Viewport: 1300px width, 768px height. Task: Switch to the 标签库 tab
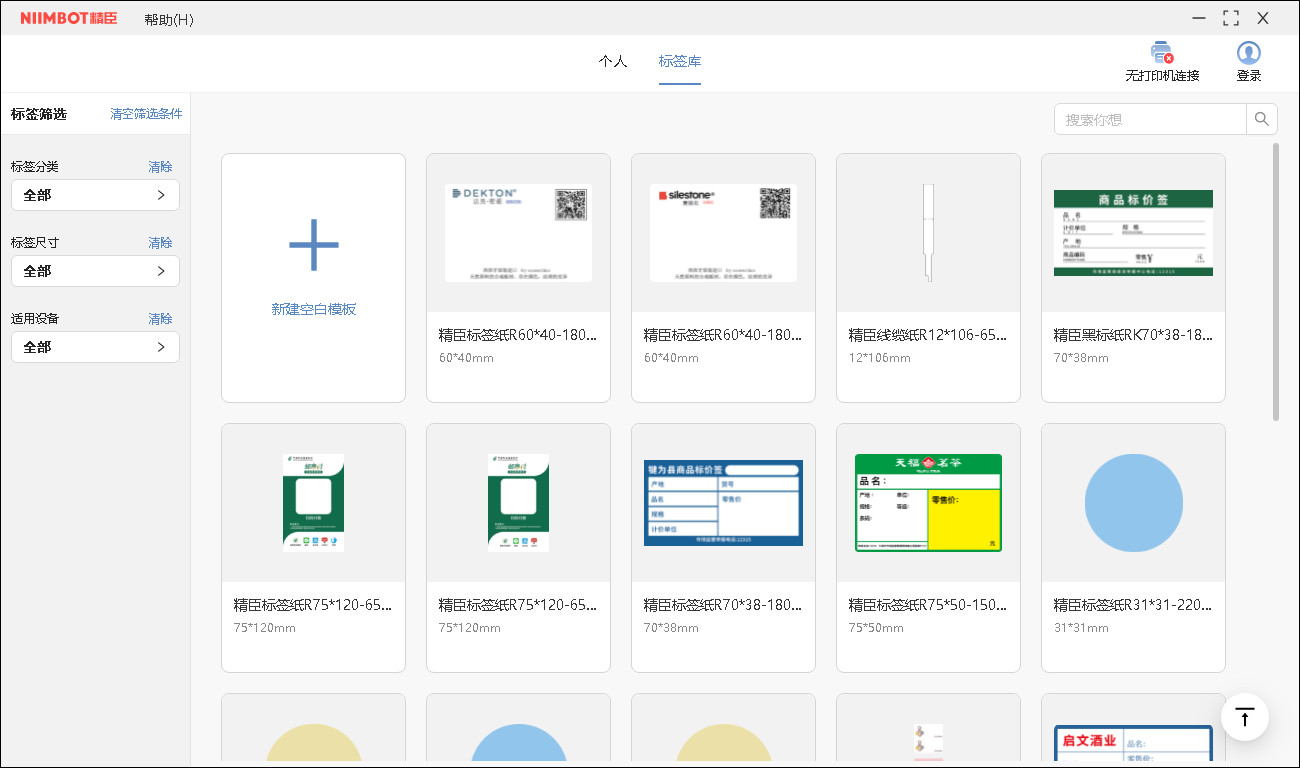click(x=680, y=61)
